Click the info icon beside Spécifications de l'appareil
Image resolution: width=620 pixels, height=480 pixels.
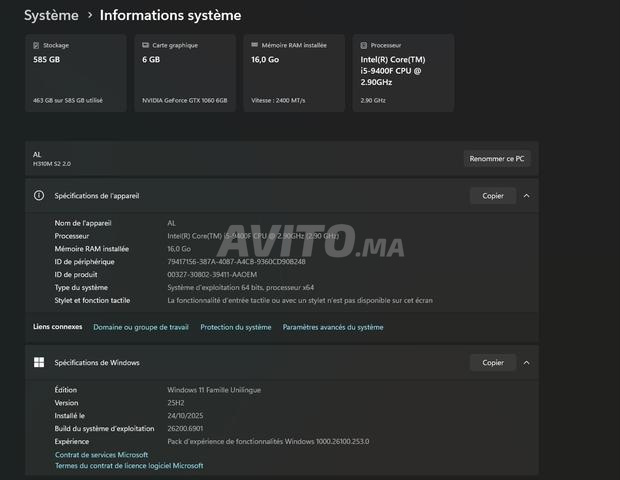[x=39, y=196]
